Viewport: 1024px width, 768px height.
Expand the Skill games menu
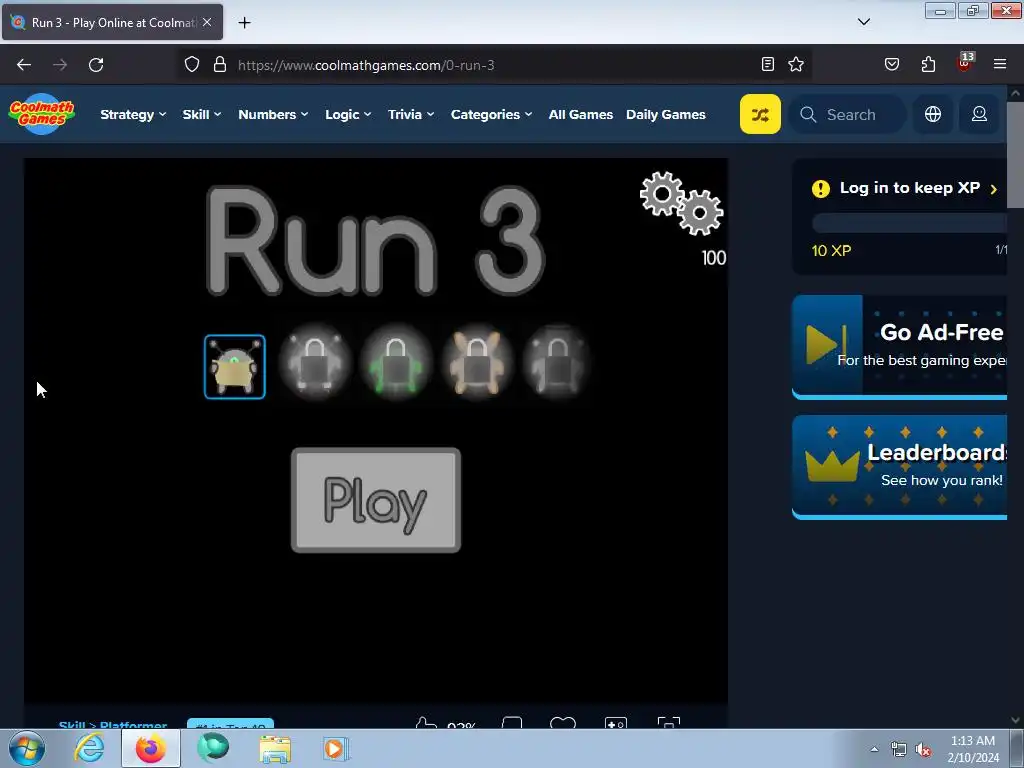(202, 114)
